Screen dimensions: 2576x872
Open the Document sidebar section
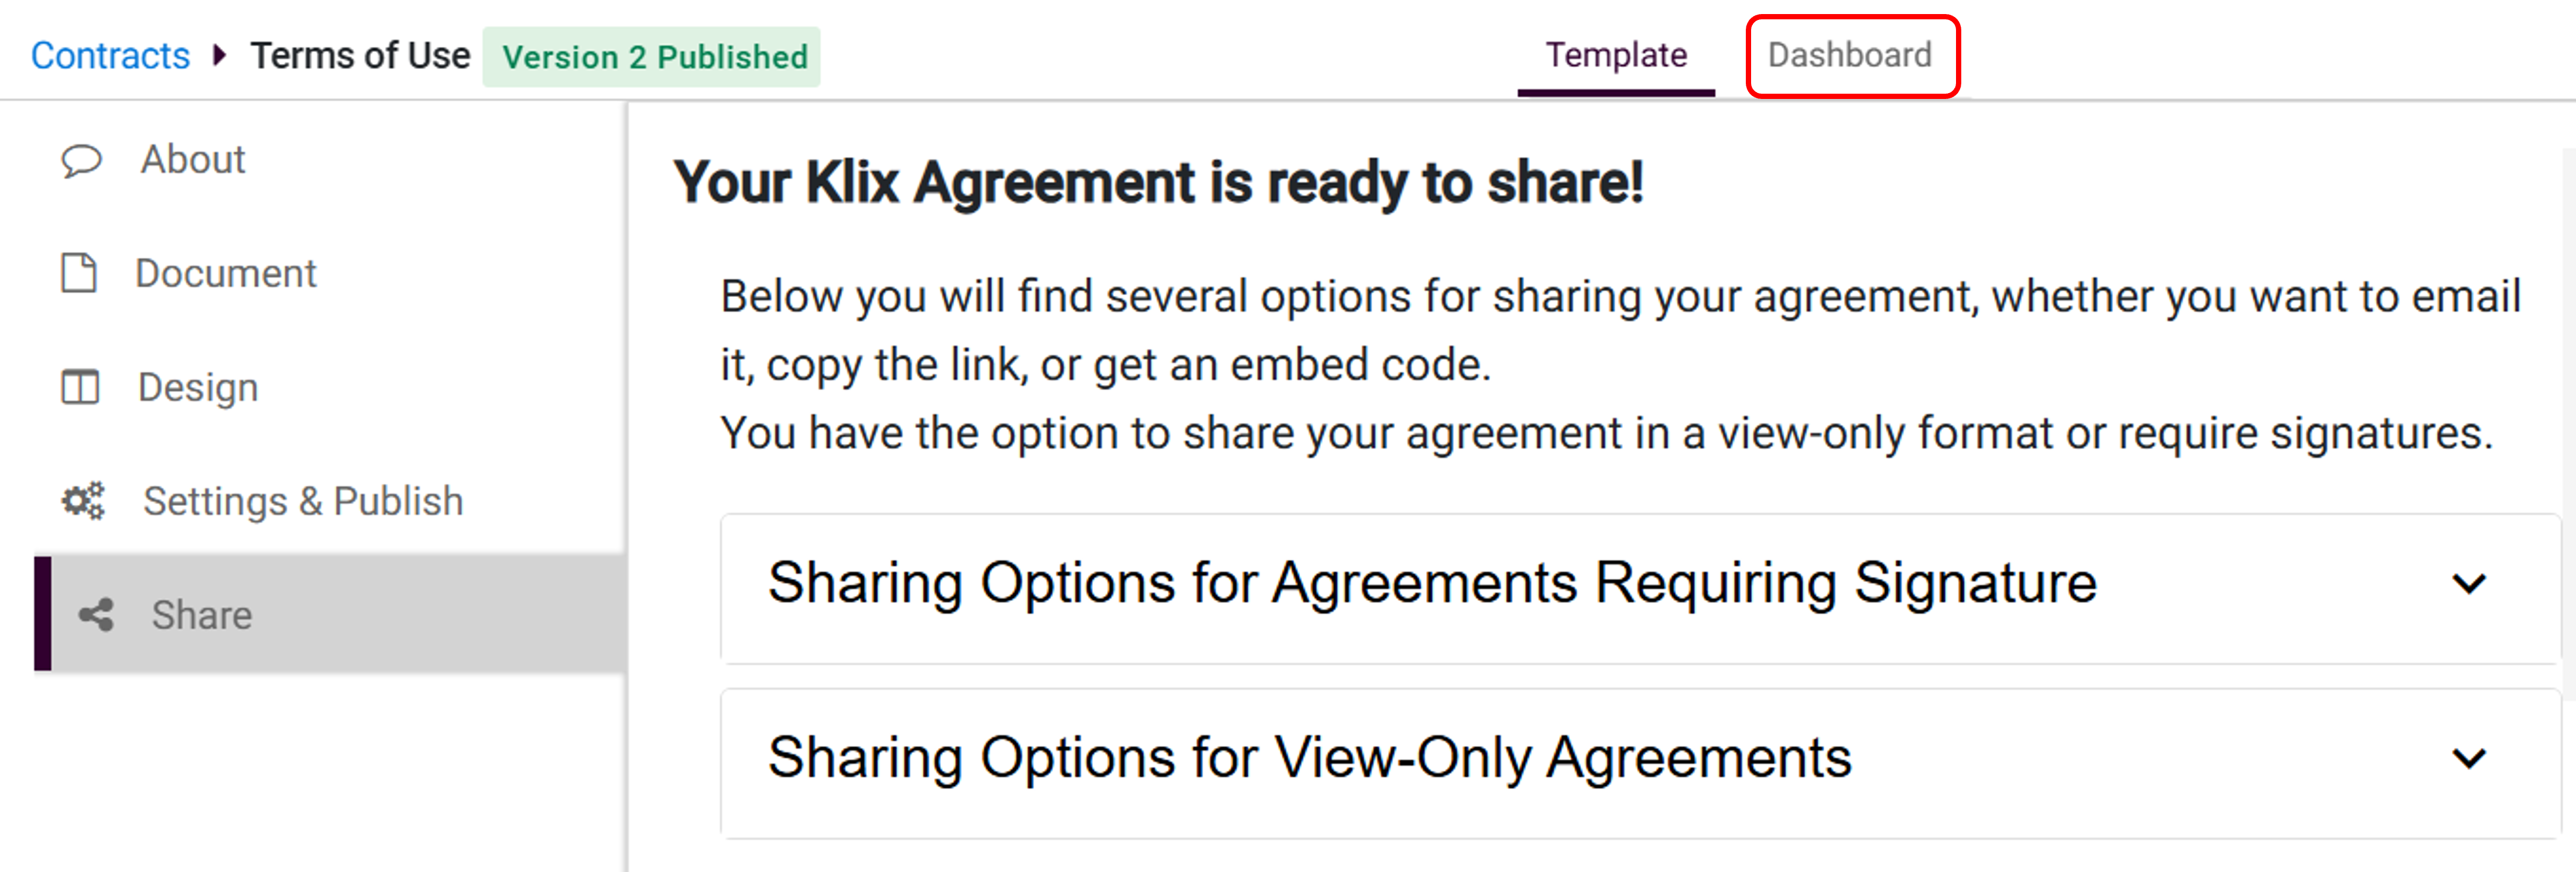(x=225, y=273)
